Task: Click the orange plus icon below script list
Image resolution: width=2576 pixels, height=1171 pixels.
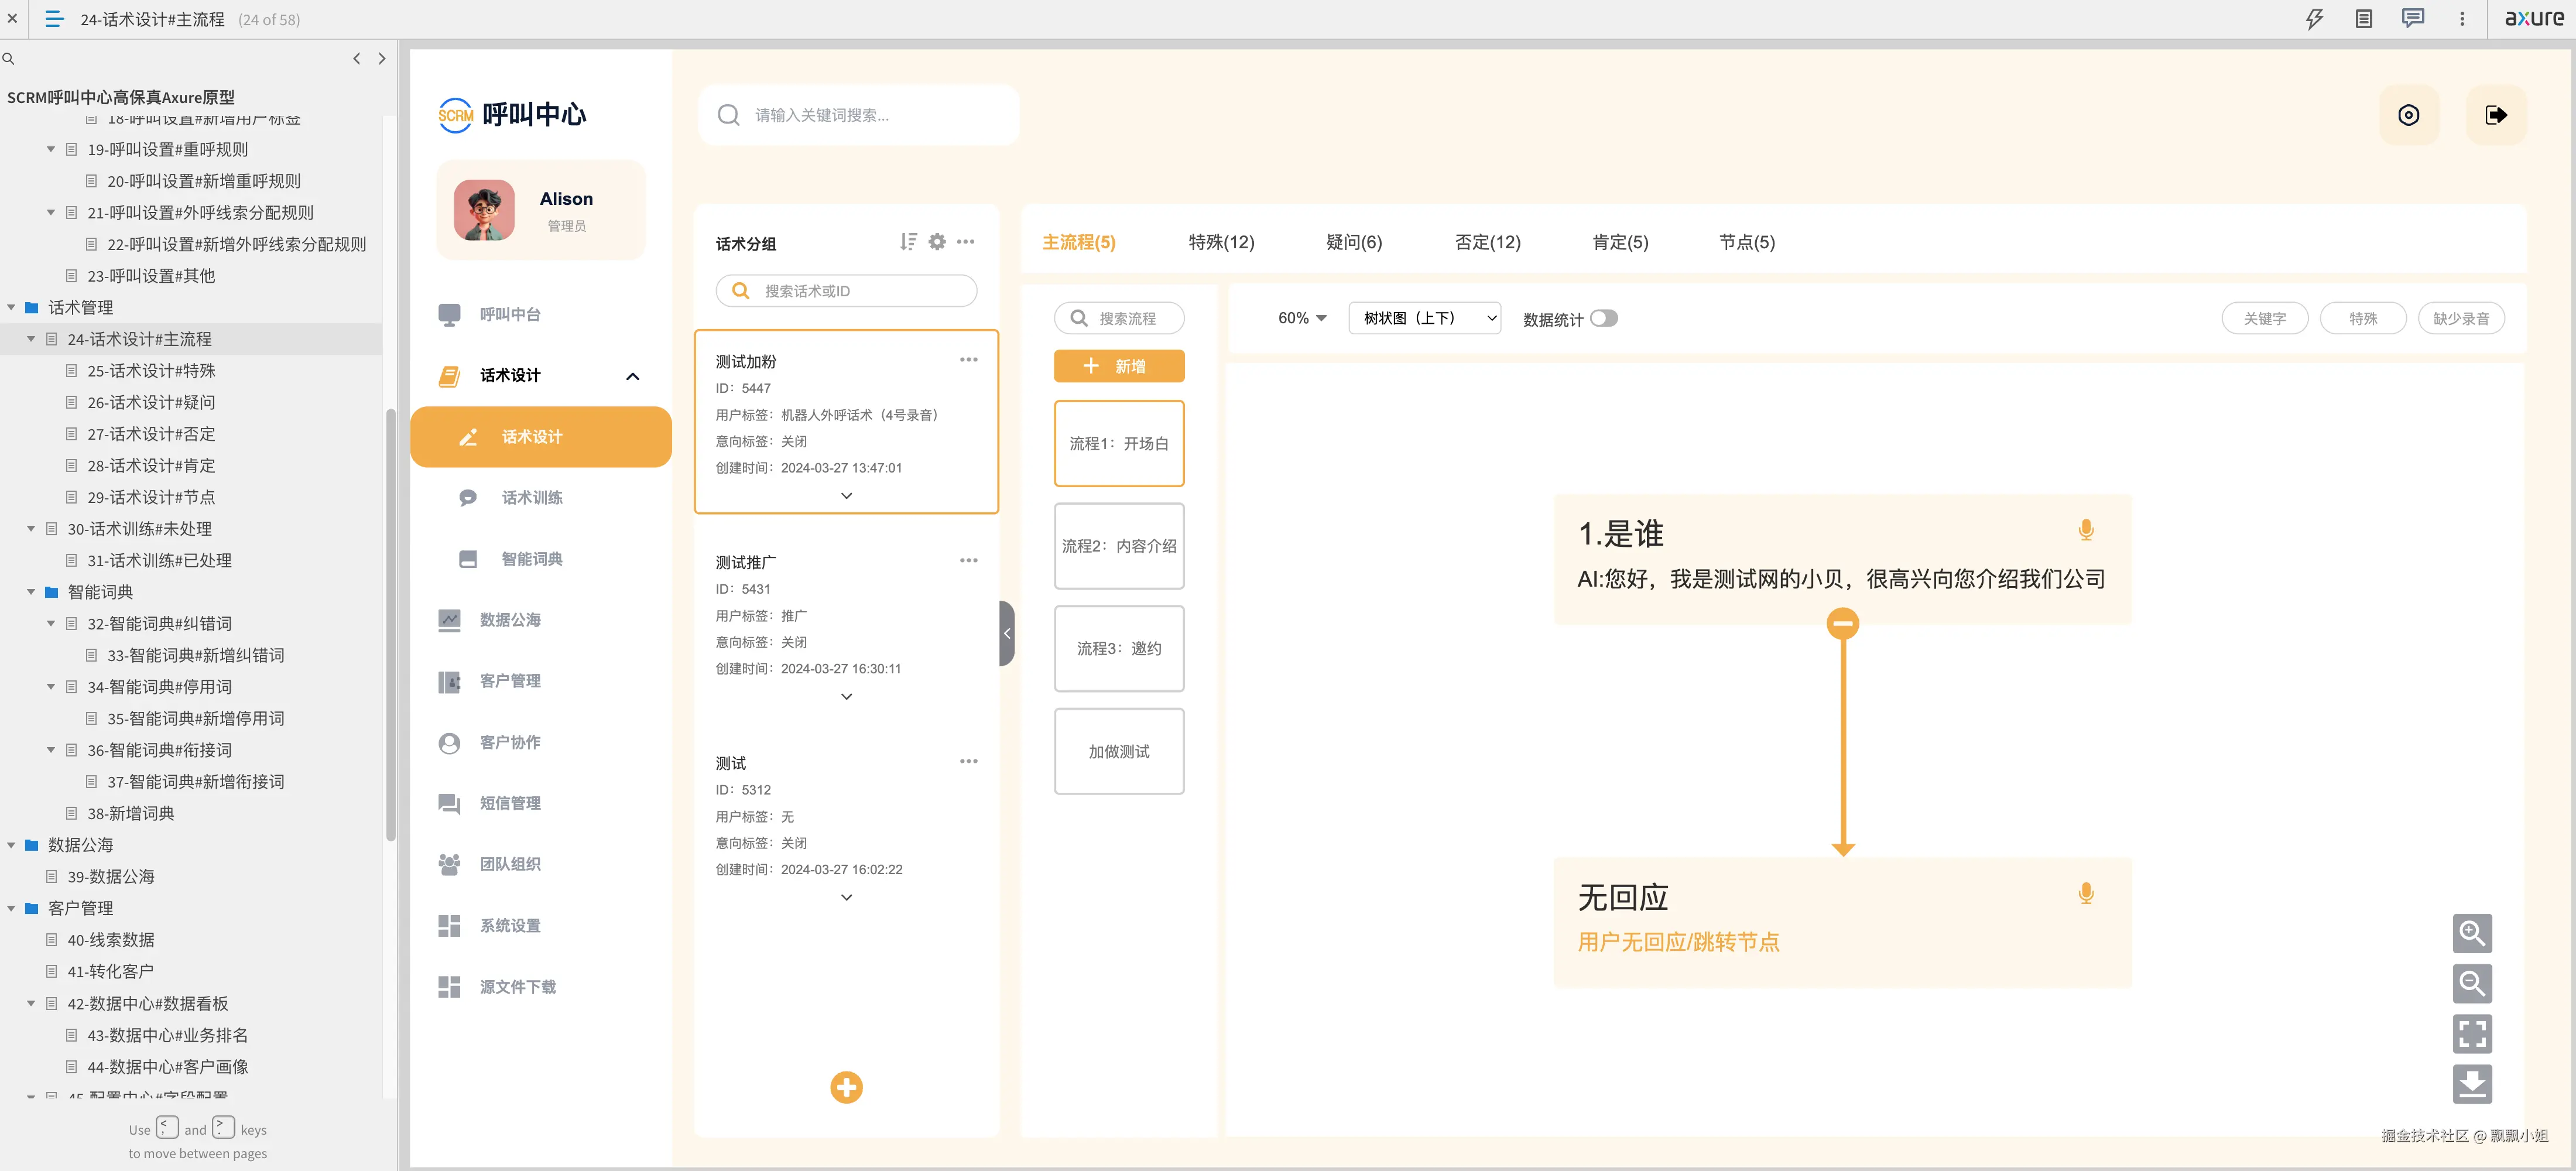Action: (846, 1087)
